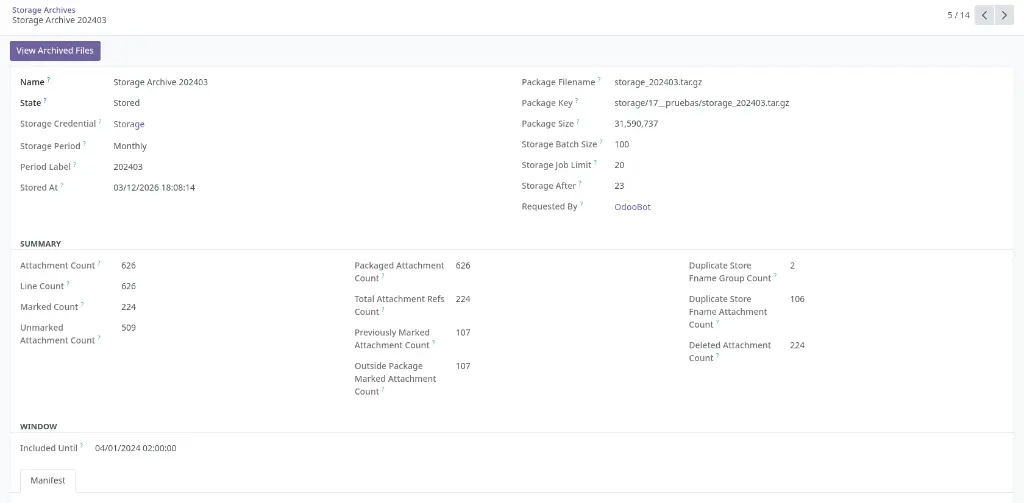Show help icon next to Package Size
Viewport: 1024px width, 503px height.
click(x=578, y=121)
